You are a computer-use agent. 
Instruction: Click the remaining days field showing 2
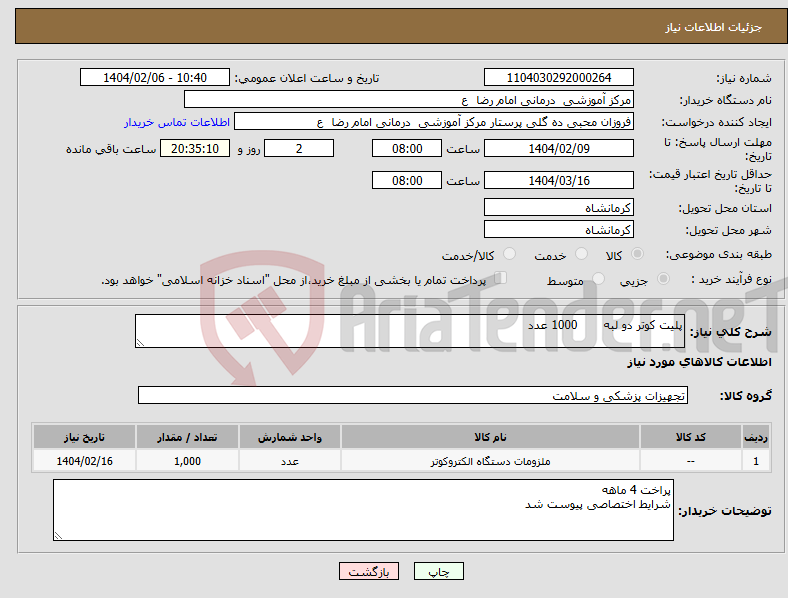(299, 149)
